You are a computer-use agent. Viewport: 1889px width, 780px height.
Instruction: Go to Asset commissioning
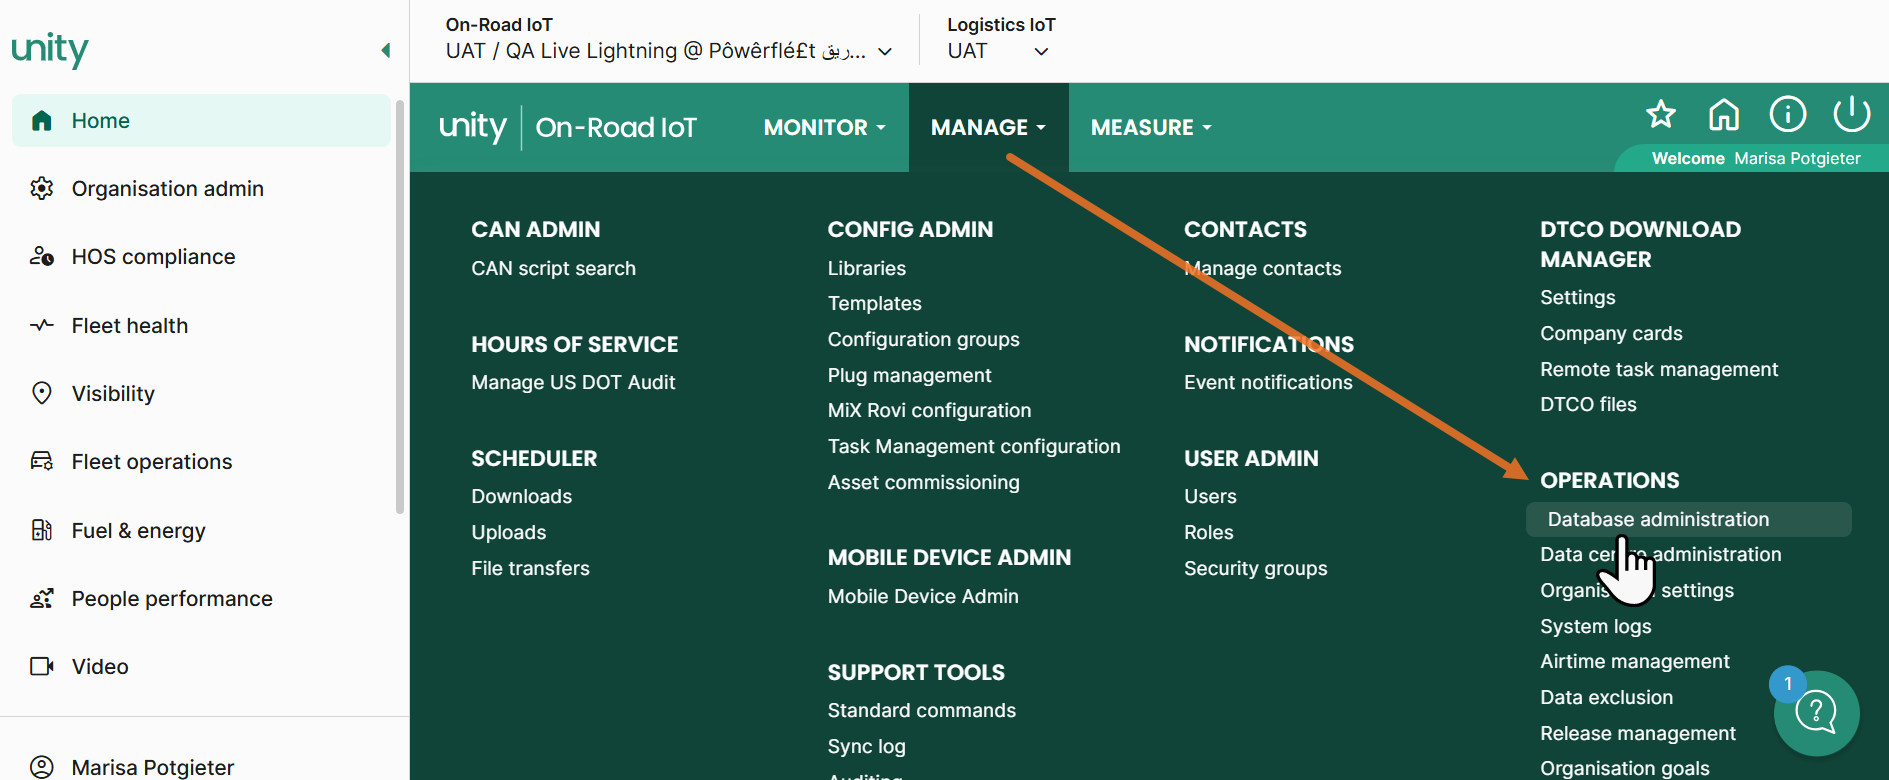click(x=923, y=482)
